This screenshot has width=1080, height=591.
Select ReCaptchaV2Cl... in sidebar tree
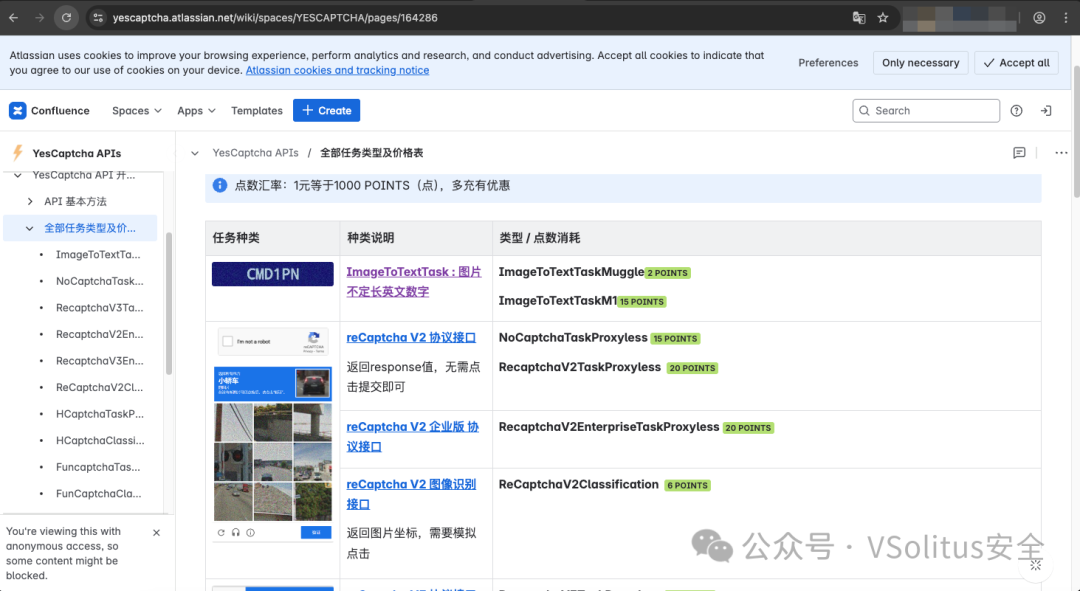[x=100, y=387]
